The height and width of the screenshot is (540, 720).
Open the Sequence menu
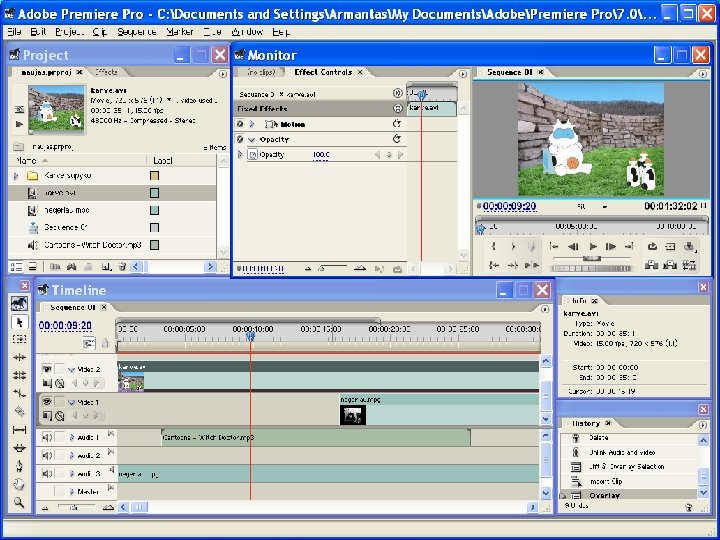[136, 32]
